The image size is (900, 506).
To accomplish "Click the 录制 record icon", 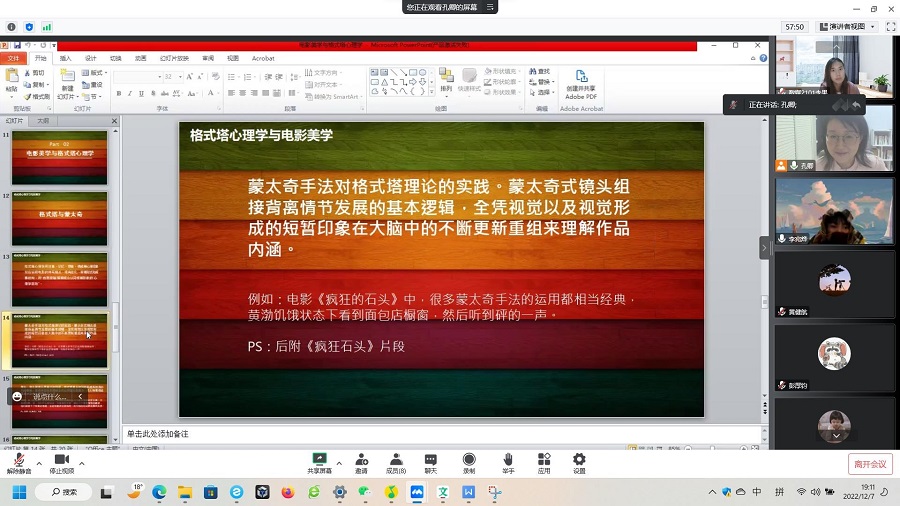I will pyautogui.click(x=469, y=459).
